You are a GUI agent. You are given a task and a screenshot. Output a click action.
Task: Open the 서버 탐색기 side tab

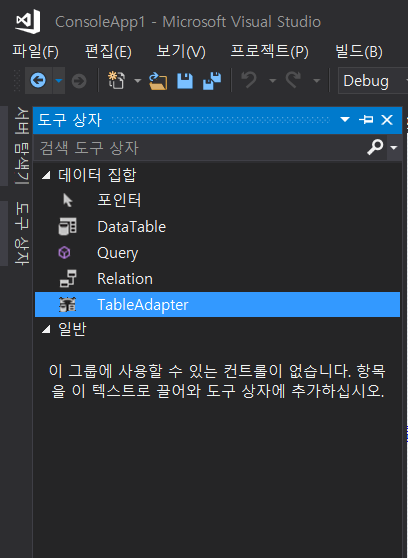point(21,146)
